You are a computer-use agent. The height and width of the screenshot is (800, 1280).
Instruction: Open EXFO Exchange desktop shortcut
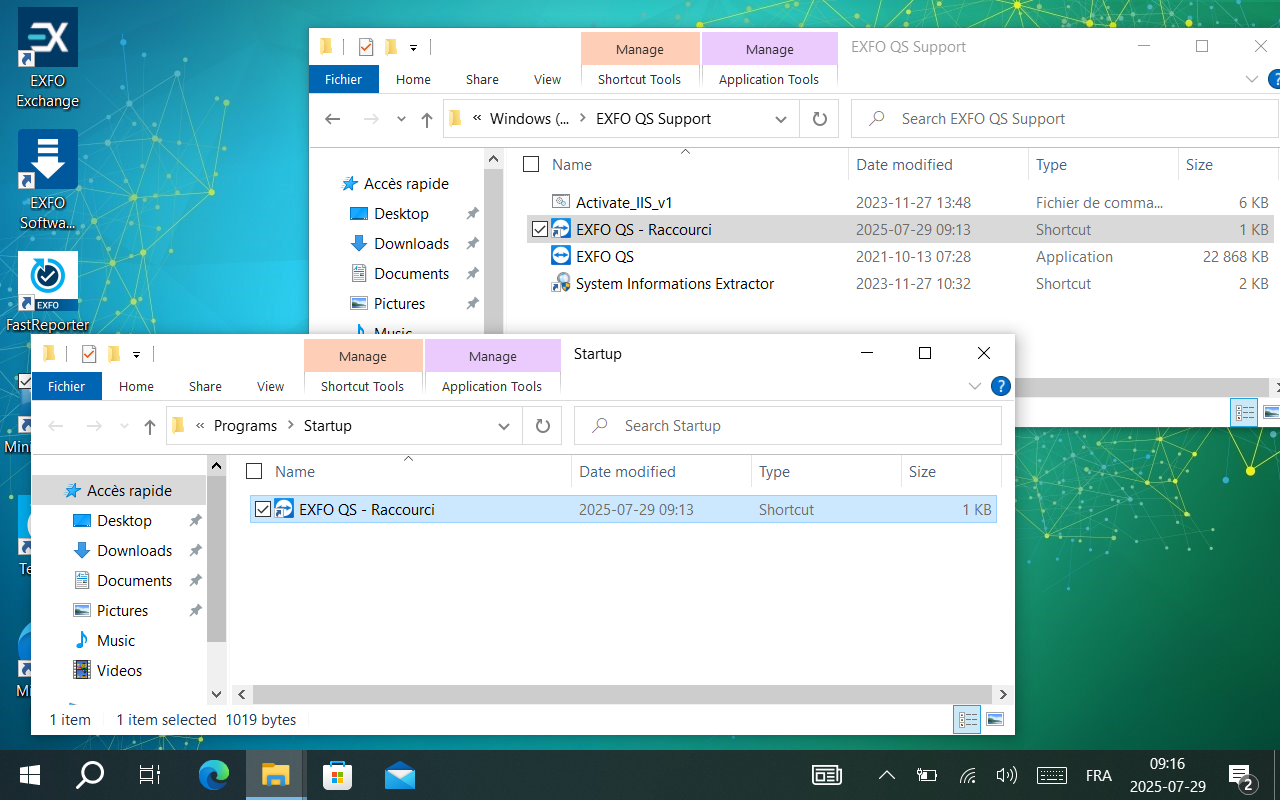48,58
